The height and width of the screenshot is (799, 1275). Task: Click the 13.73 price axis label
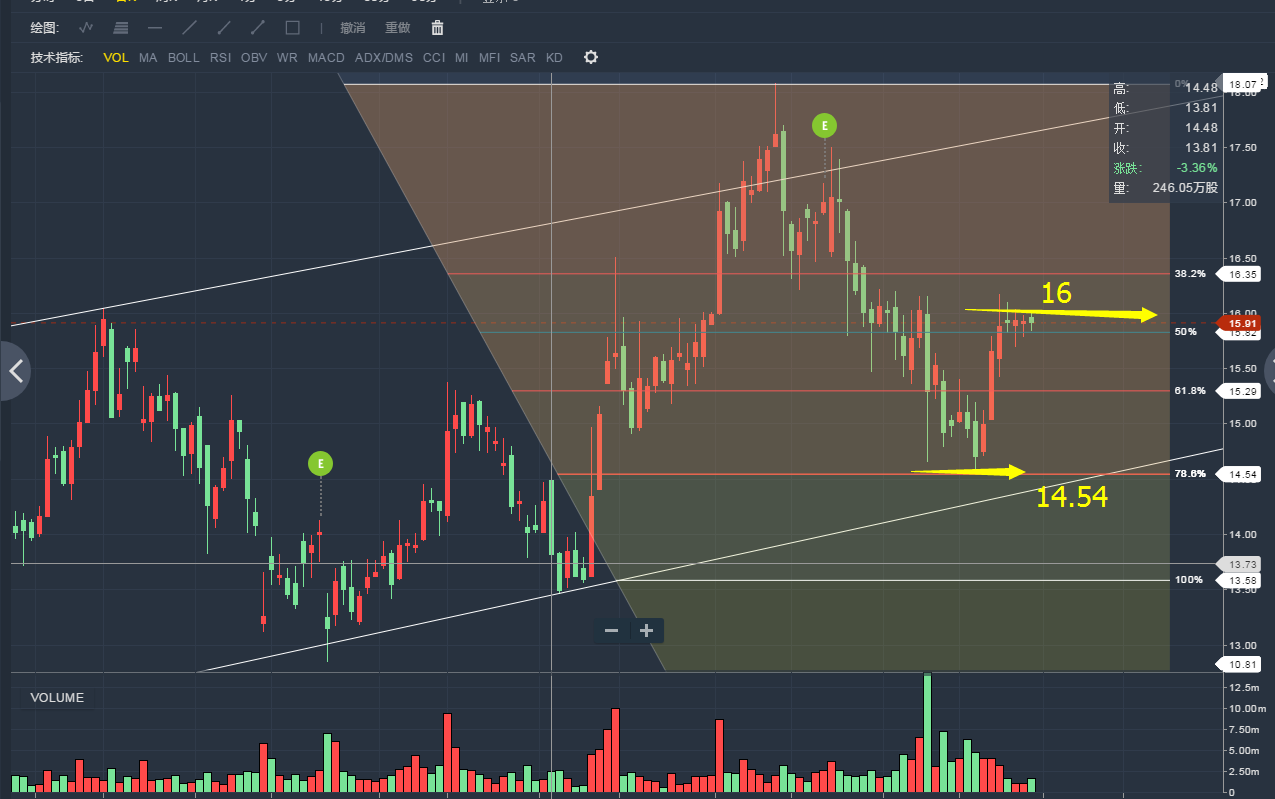click(1240, 564)
